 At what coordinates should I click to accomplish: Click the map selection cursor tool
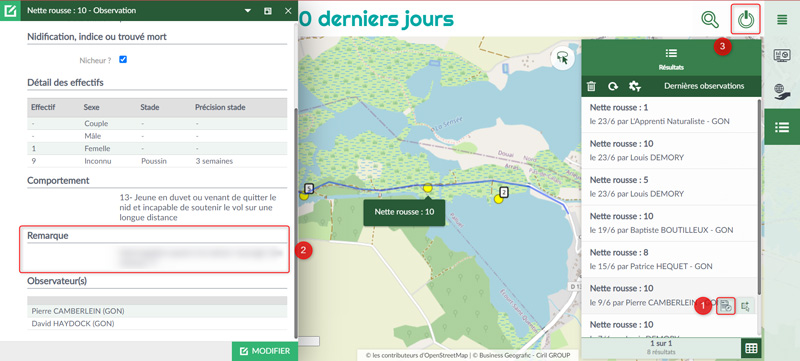(563, 58)
